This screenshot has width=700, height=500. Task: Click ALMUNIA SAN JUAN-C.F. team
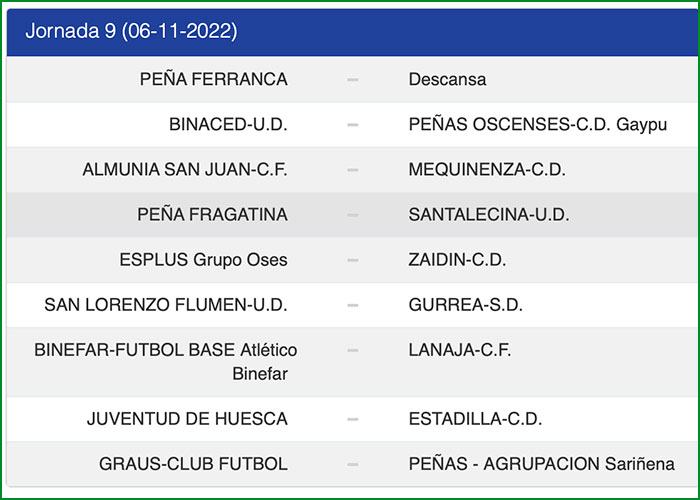coord(185,170)
